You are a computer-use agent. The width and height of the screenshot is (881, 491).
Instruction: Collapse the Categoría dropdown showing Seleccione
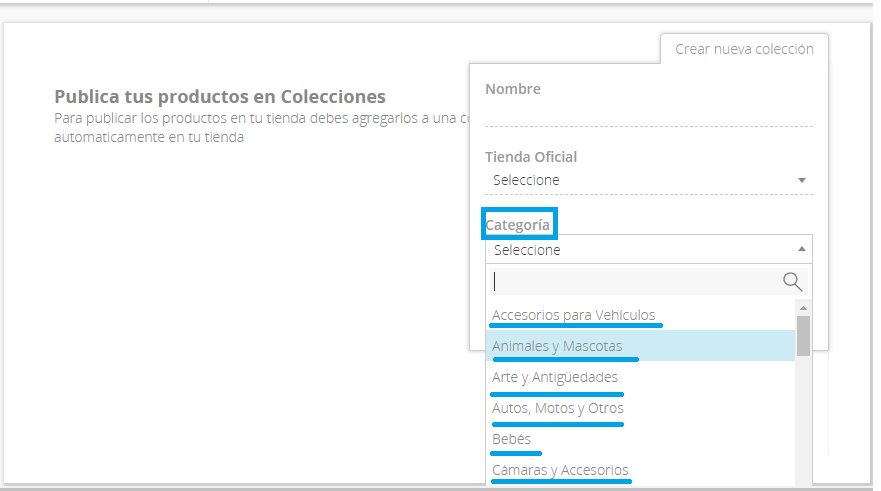[x=648, y=249]
